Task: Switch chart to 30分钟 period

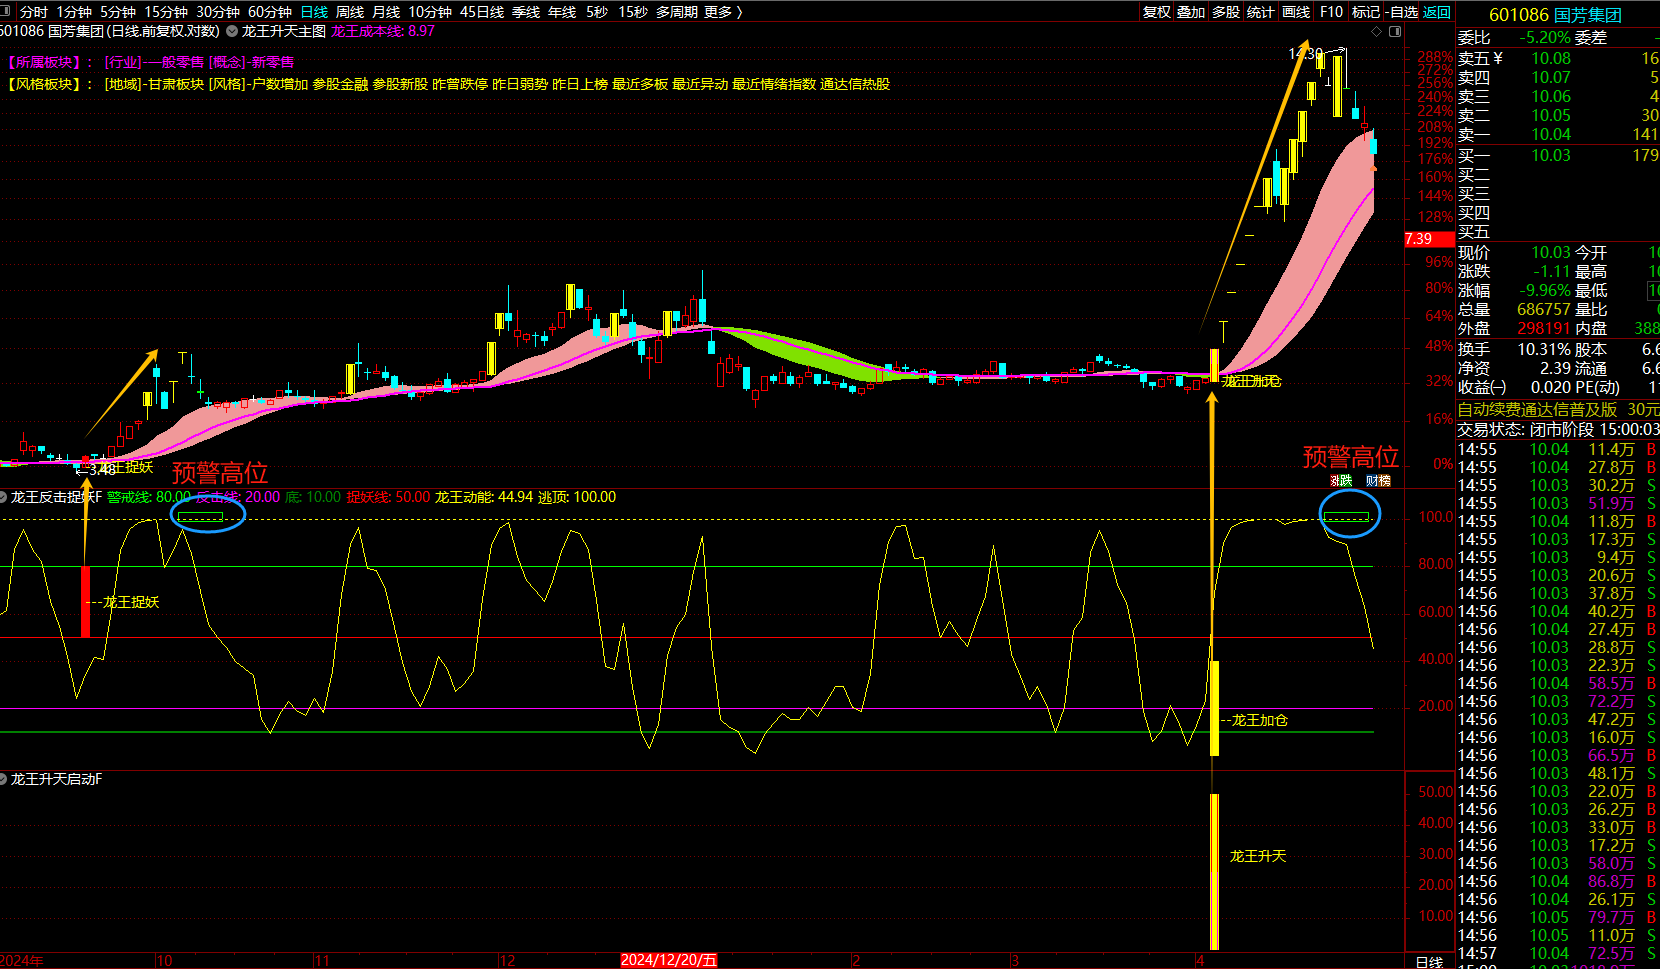Action: pyautogui.click(x=218, y=12)
